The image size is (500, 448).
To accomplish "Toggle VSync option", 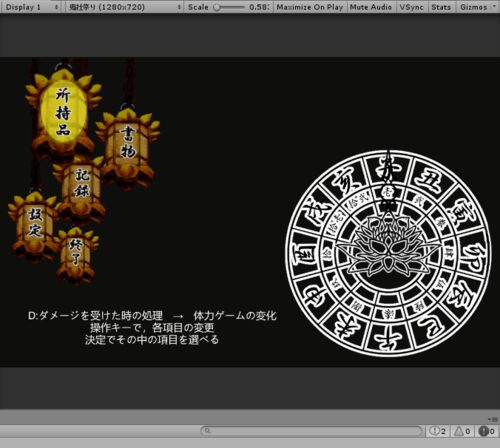I will point(411,7).
